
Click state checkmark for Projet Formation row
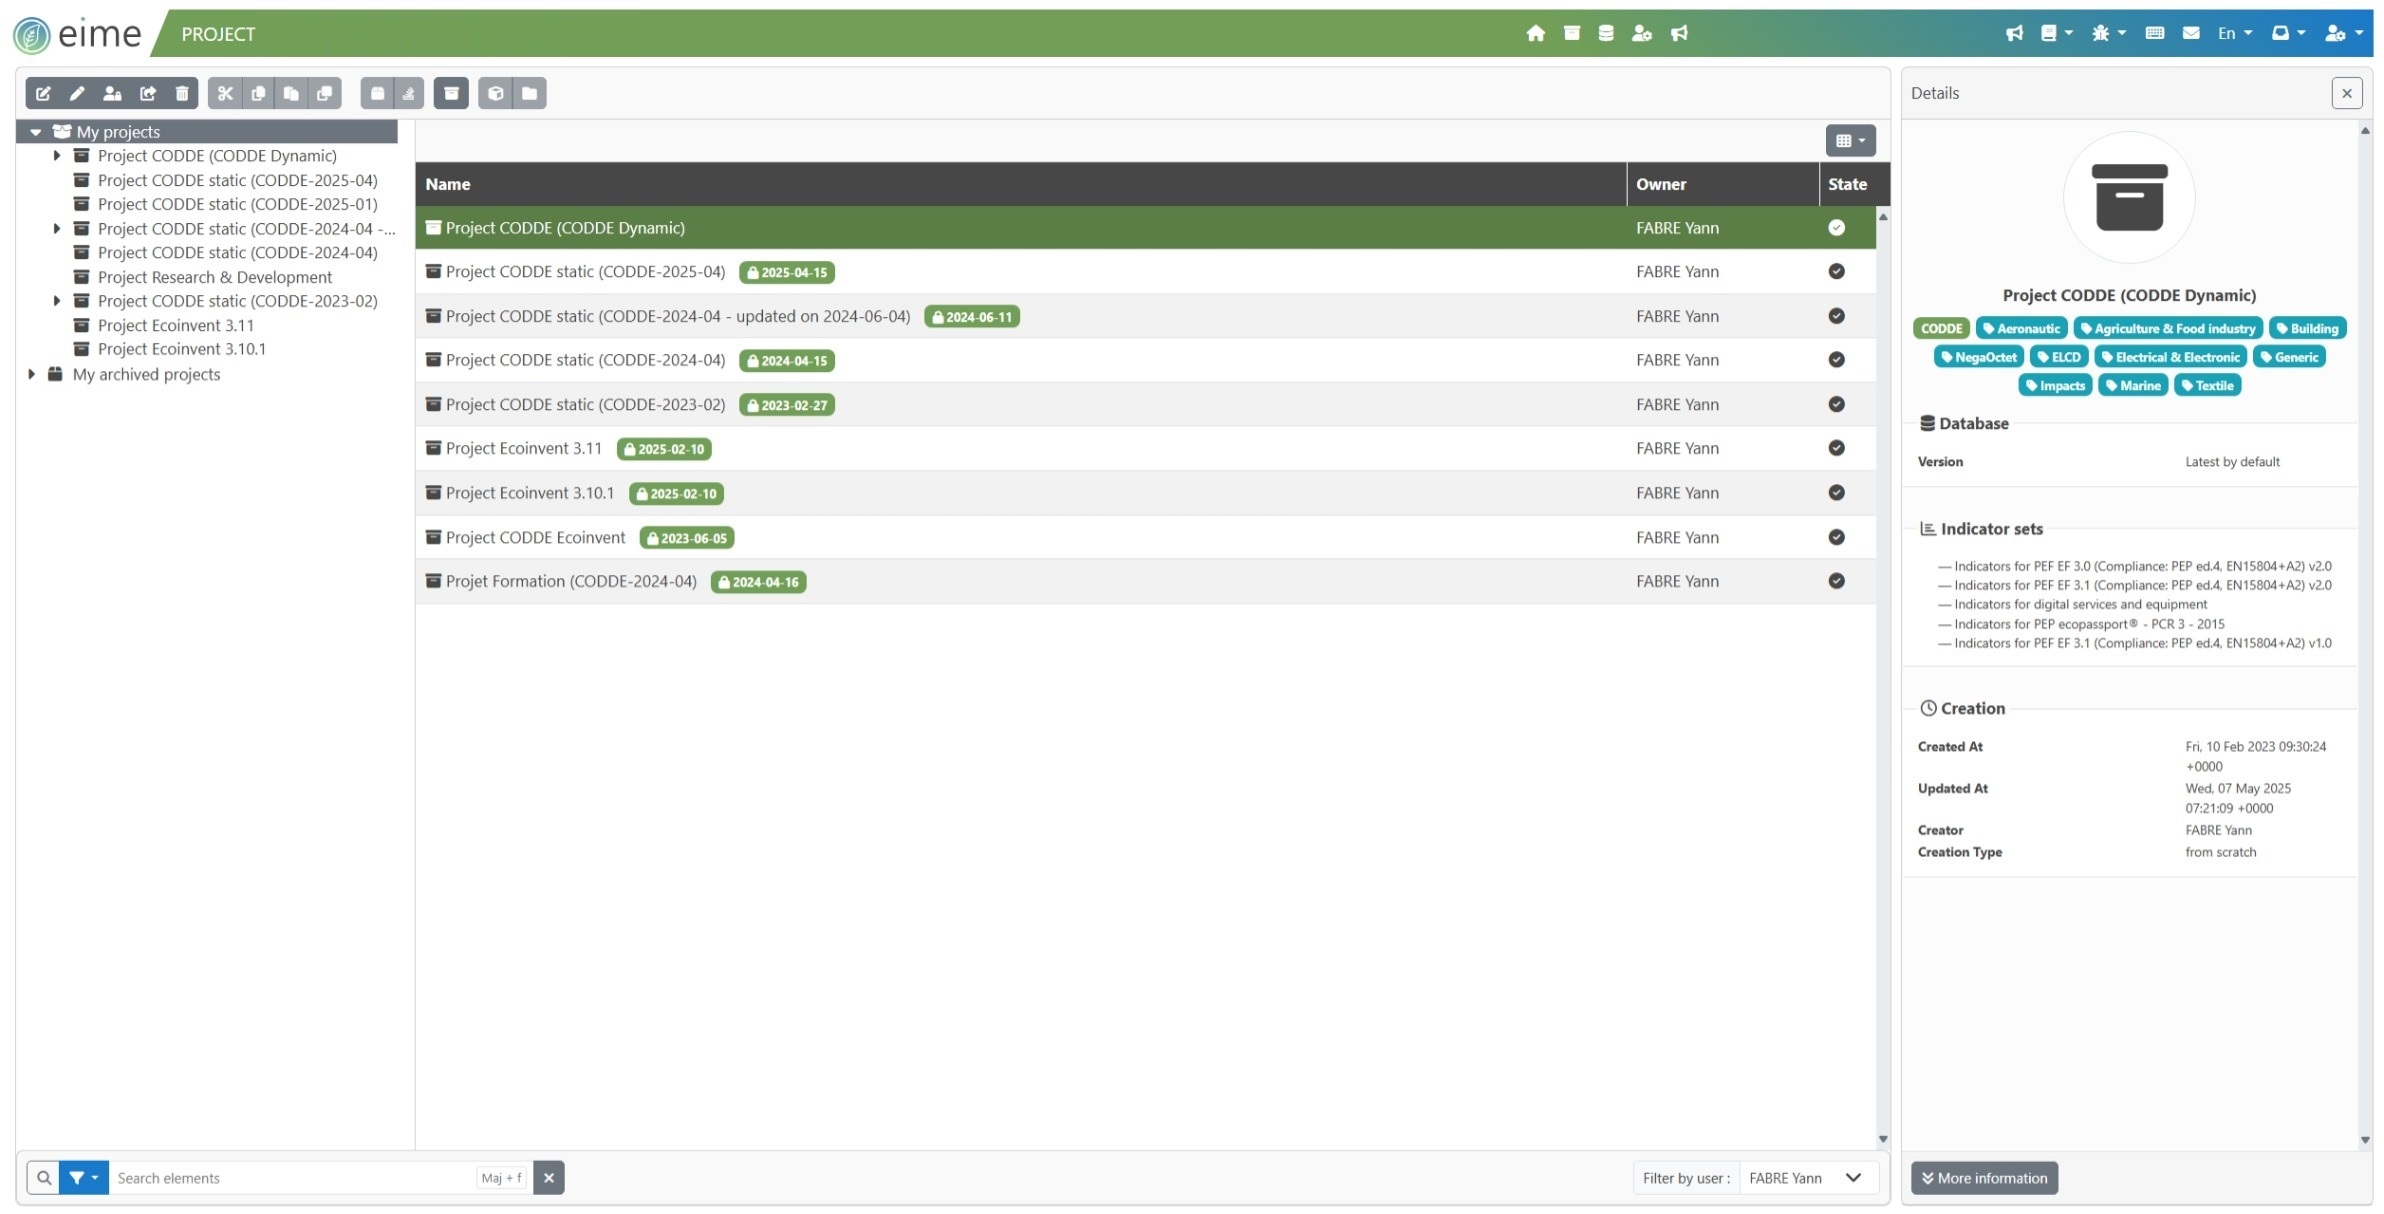1836,581
